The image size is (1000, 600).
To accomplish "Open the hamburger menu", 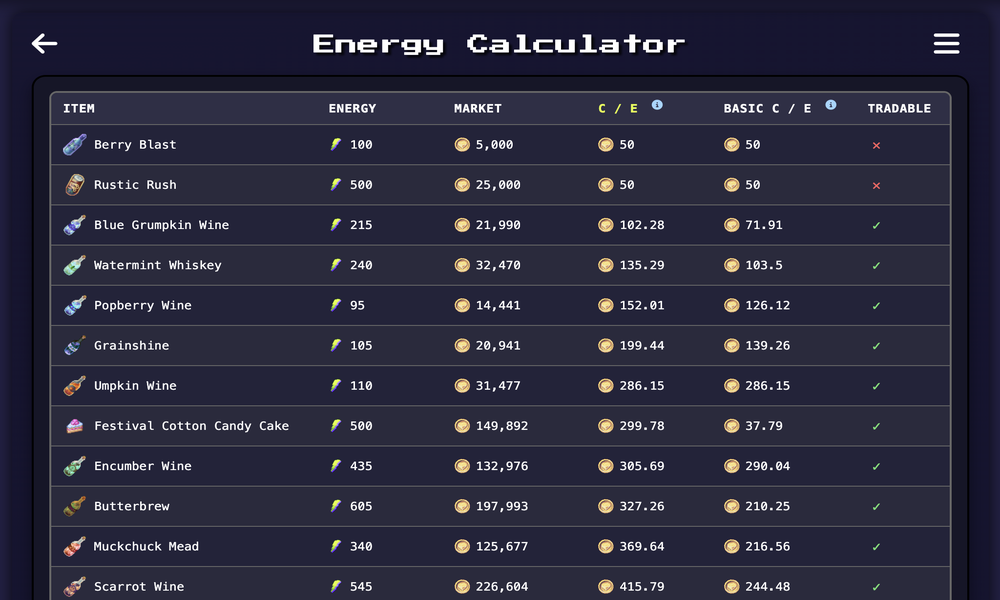I will [946, 43].
